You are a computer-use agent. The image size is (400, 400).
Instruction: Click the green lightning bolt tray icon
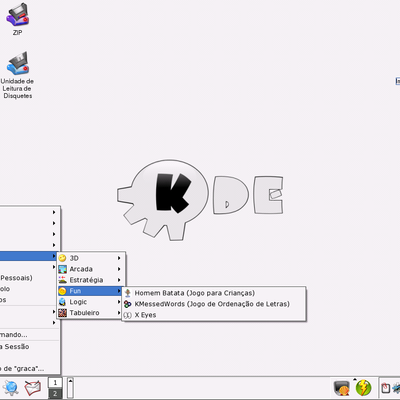click(x=364, y=389)
